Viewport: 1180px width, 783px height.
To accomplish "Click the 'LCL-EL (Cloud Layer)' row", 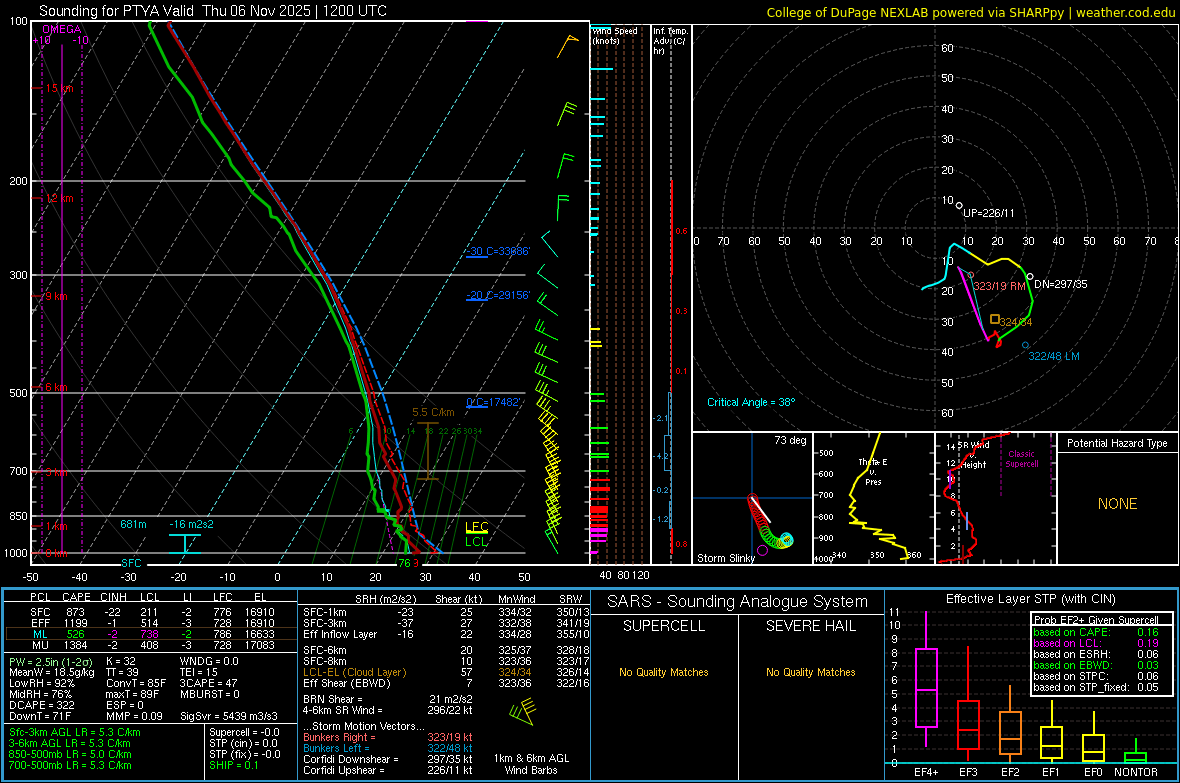I will 444,672.
